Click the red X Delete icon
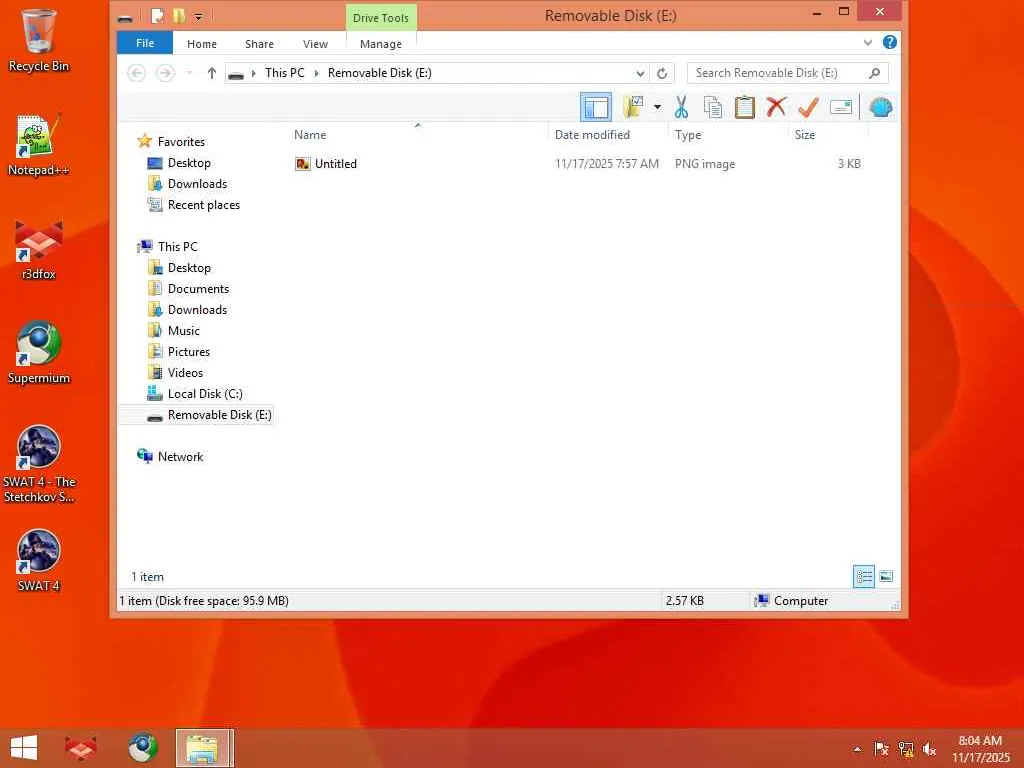 (x=776, y=107)
